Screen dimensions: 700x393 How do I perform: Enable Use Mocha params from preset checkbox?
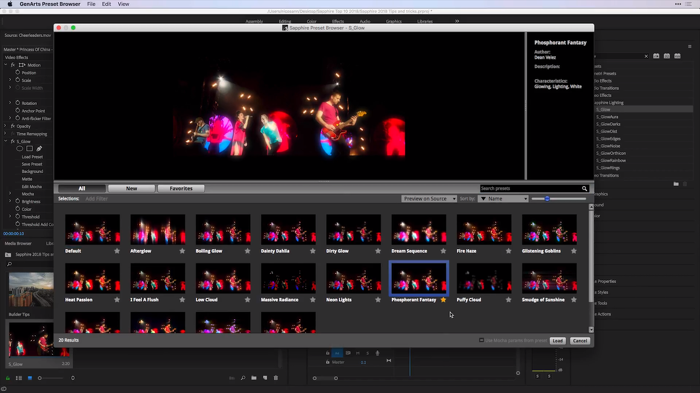(481, 340)
